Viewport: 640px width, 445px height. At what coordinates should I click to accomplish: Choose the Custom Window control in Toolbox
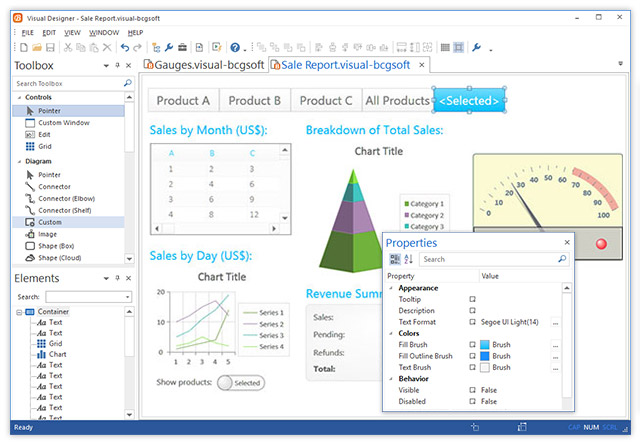click(x=60, y=122)
